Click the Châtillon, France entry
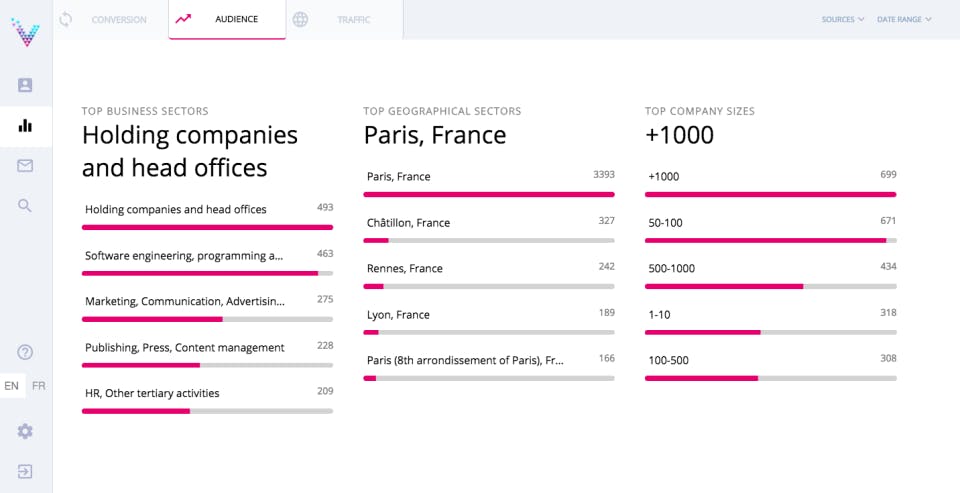960x493 pixels. [408, 223]
